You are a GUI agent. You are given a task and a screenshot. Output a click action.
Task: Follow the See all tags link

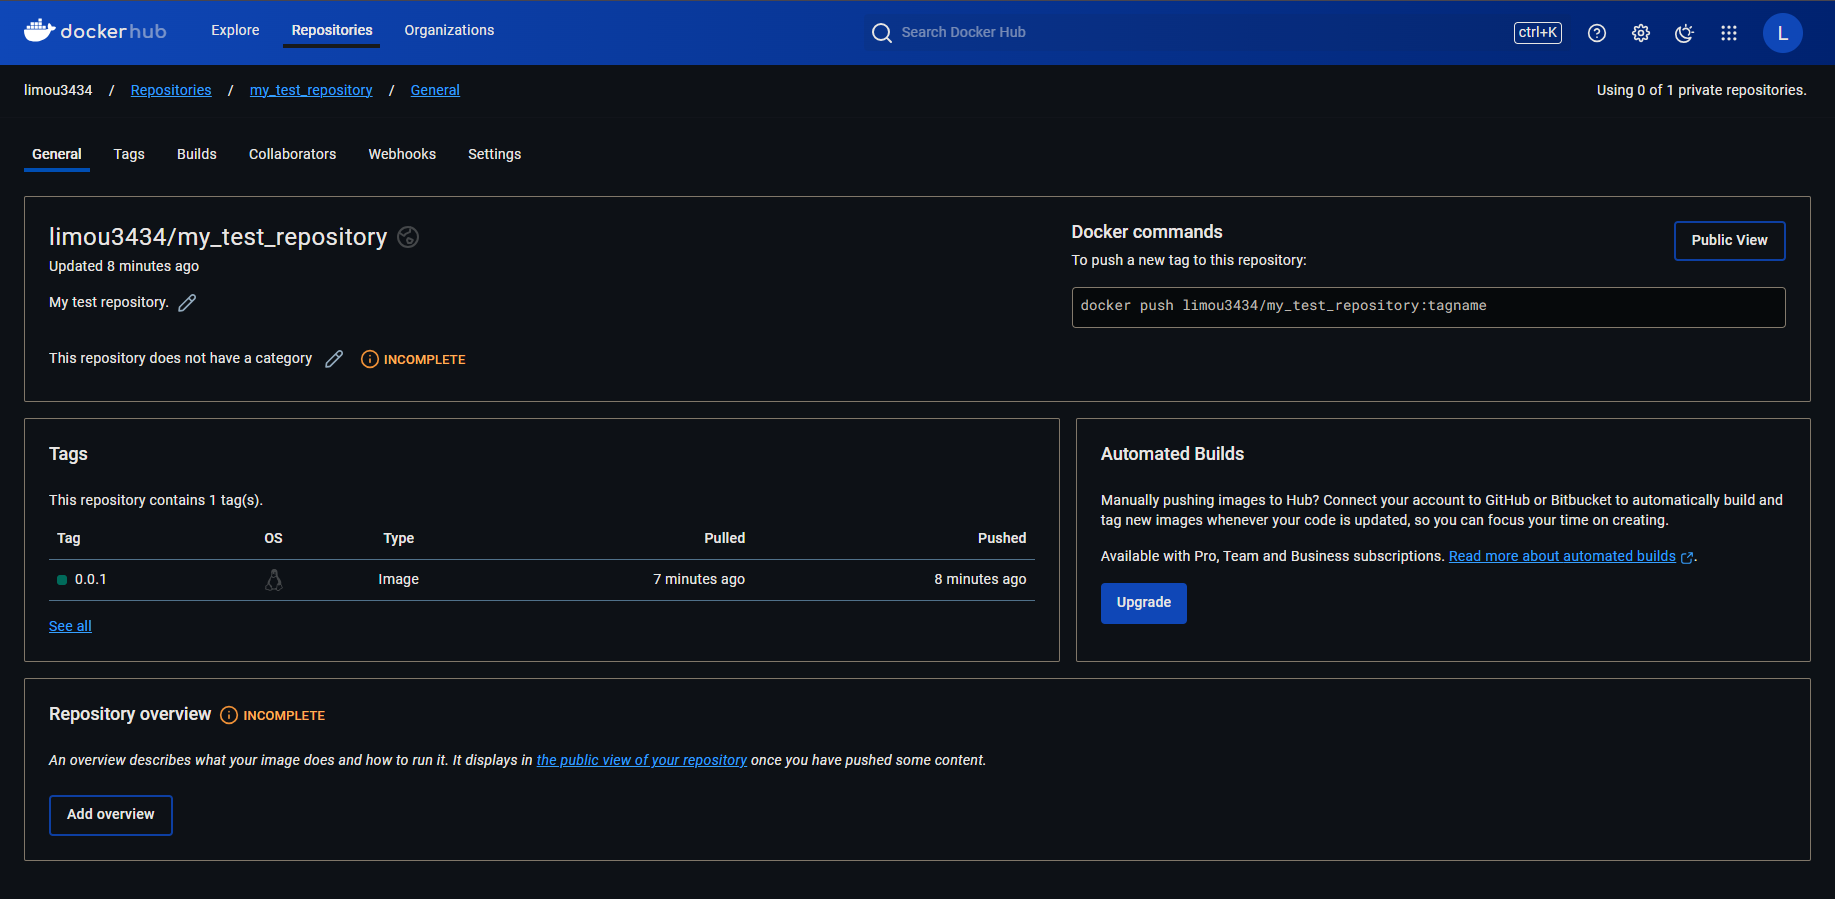tap(70, 626)
